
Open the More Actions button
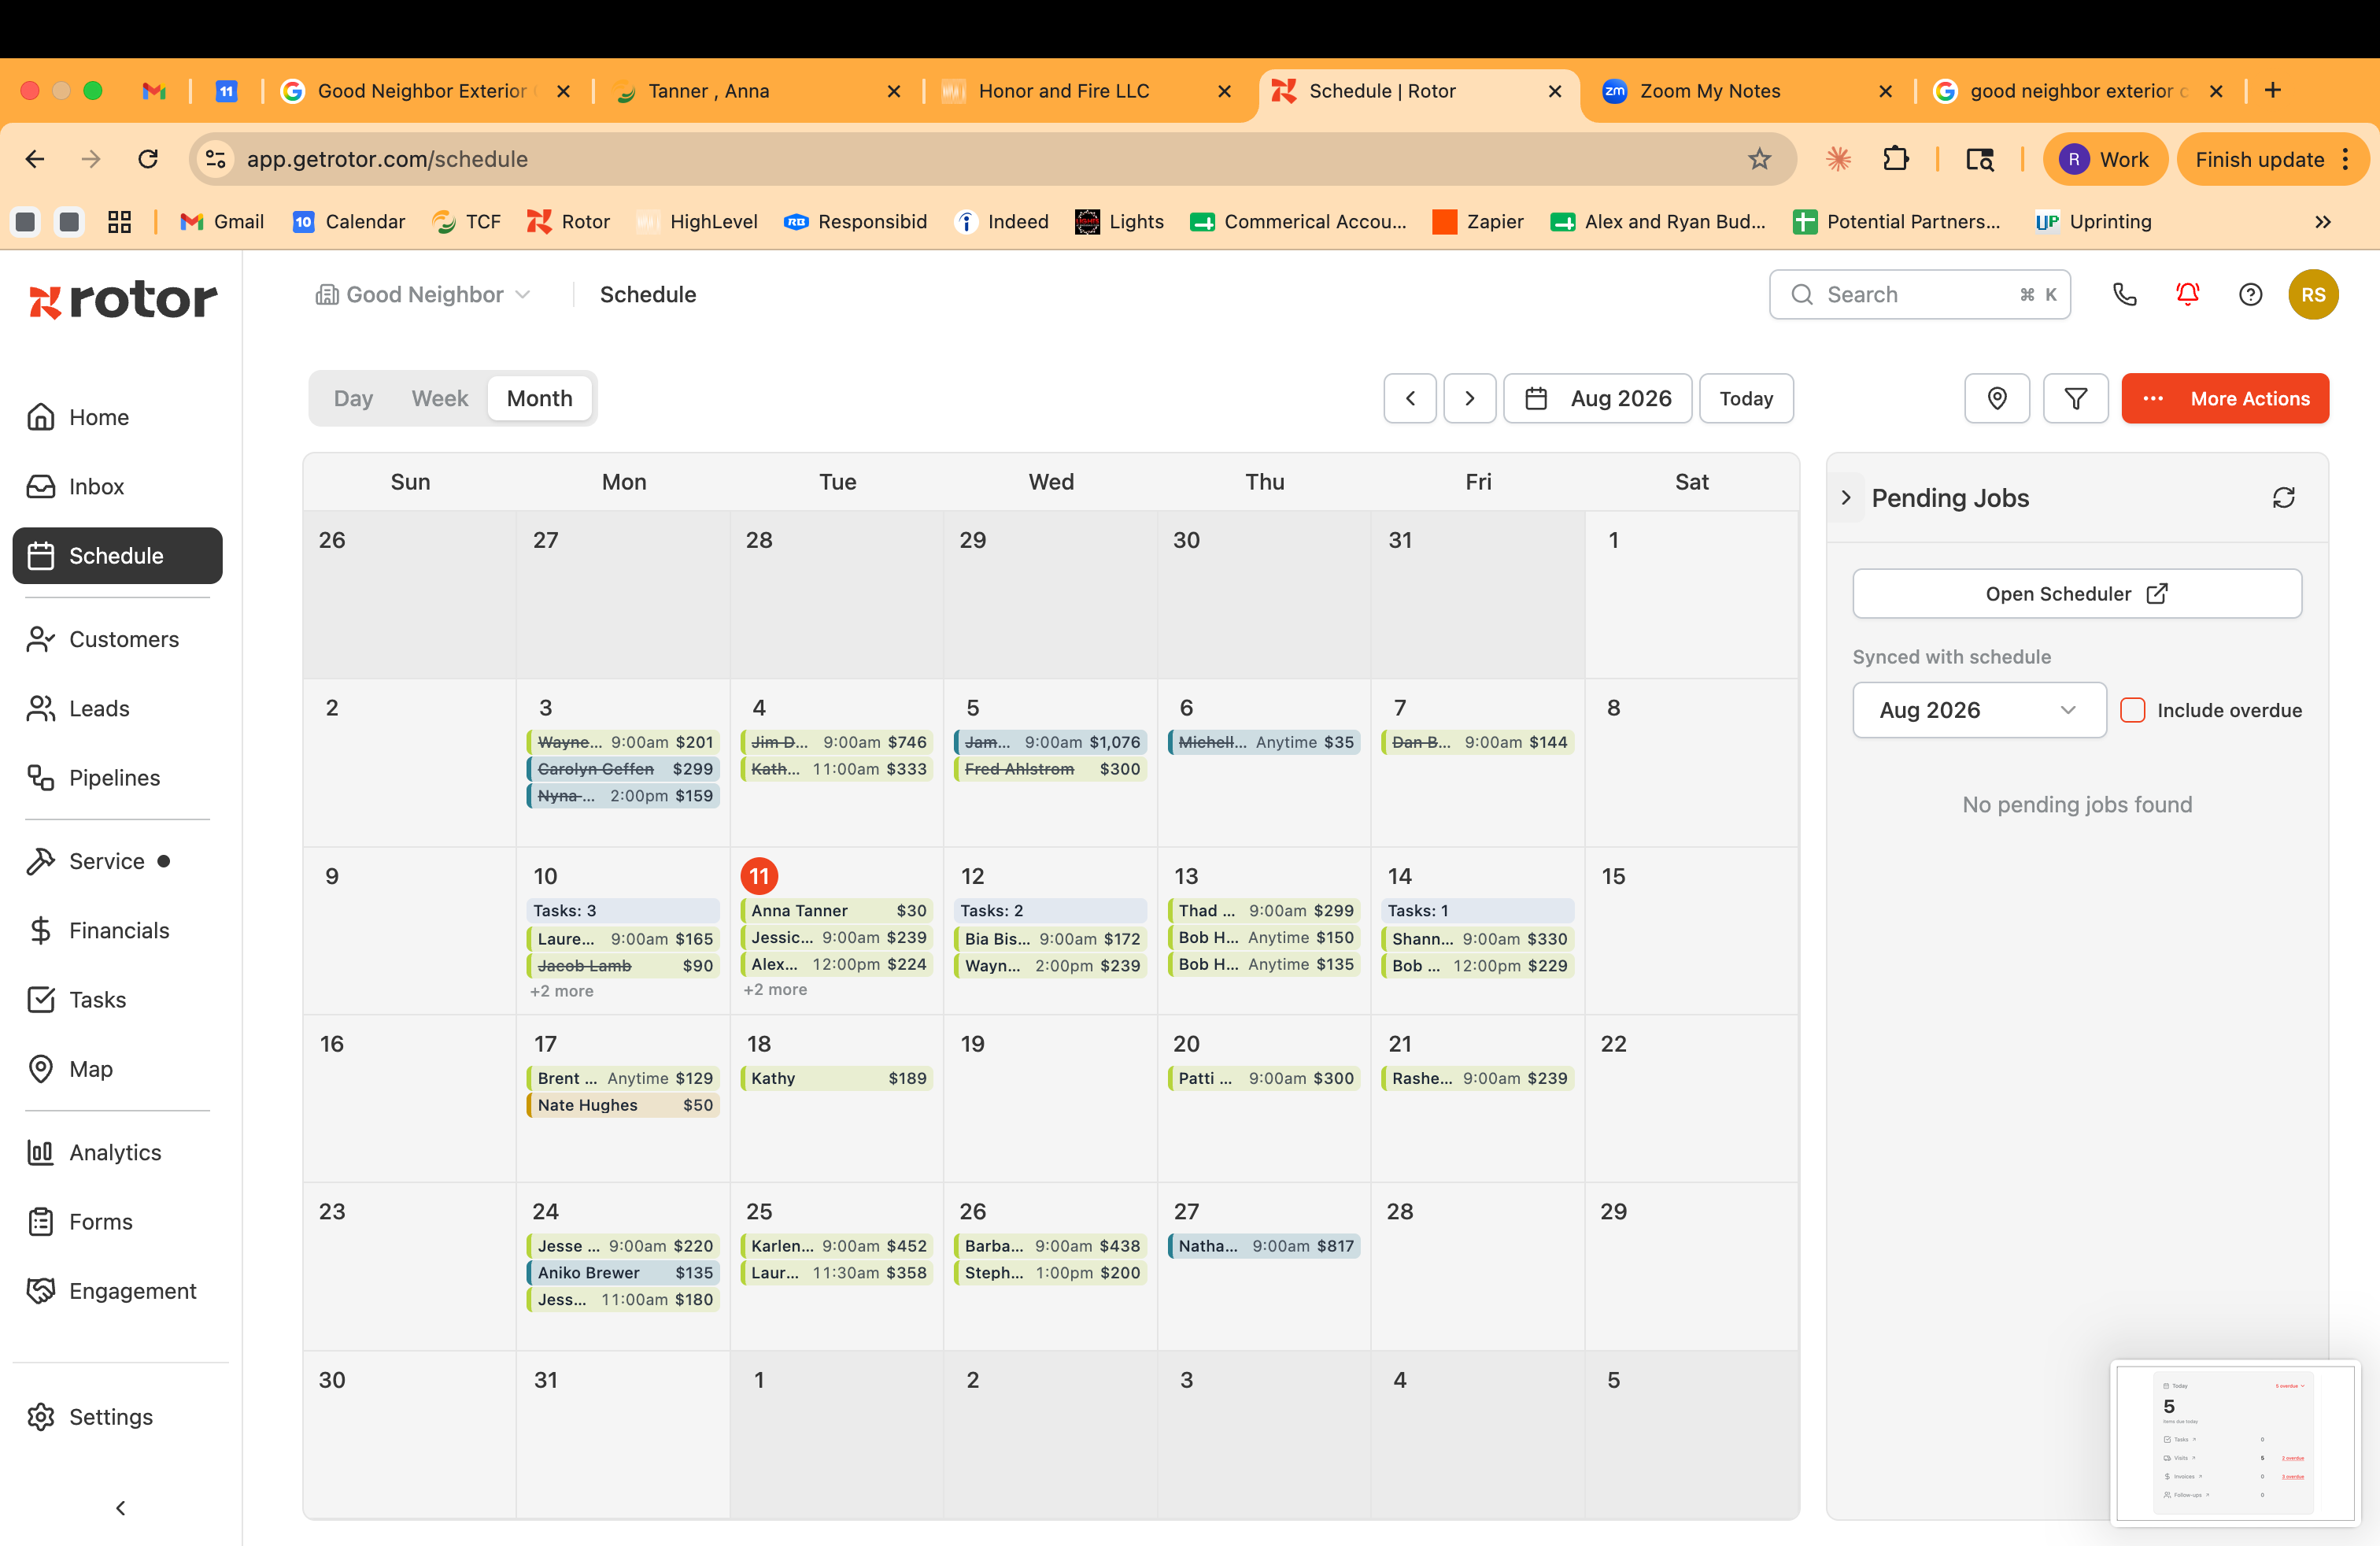(x=2225, y=398)
